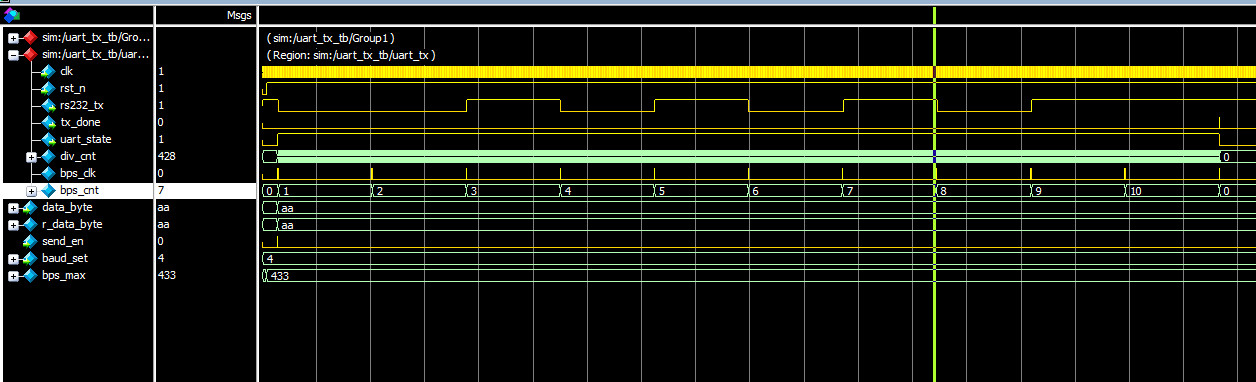Click the data_byte bus diamond icon

(30, 207)
